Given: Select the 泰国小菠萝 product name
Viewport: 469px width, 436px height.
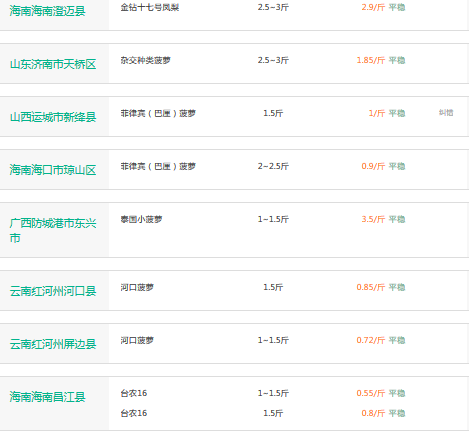Looking at the screenshot, I should (141, 219).
